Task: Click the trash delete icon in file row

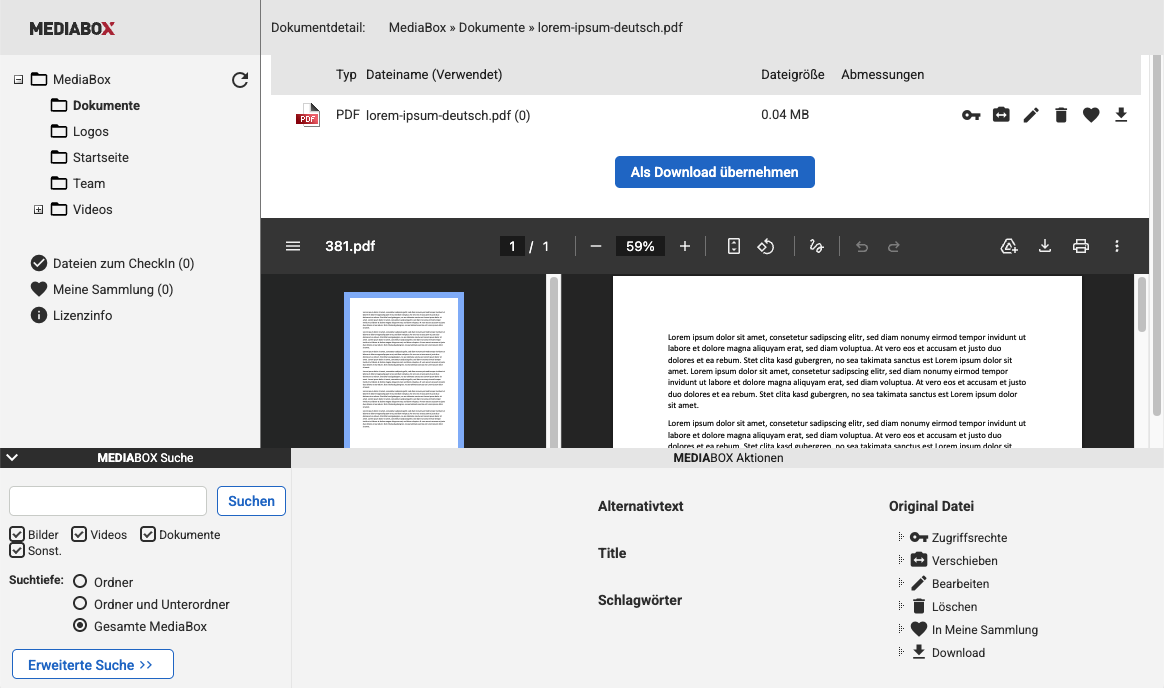Action: point(1061,115)
